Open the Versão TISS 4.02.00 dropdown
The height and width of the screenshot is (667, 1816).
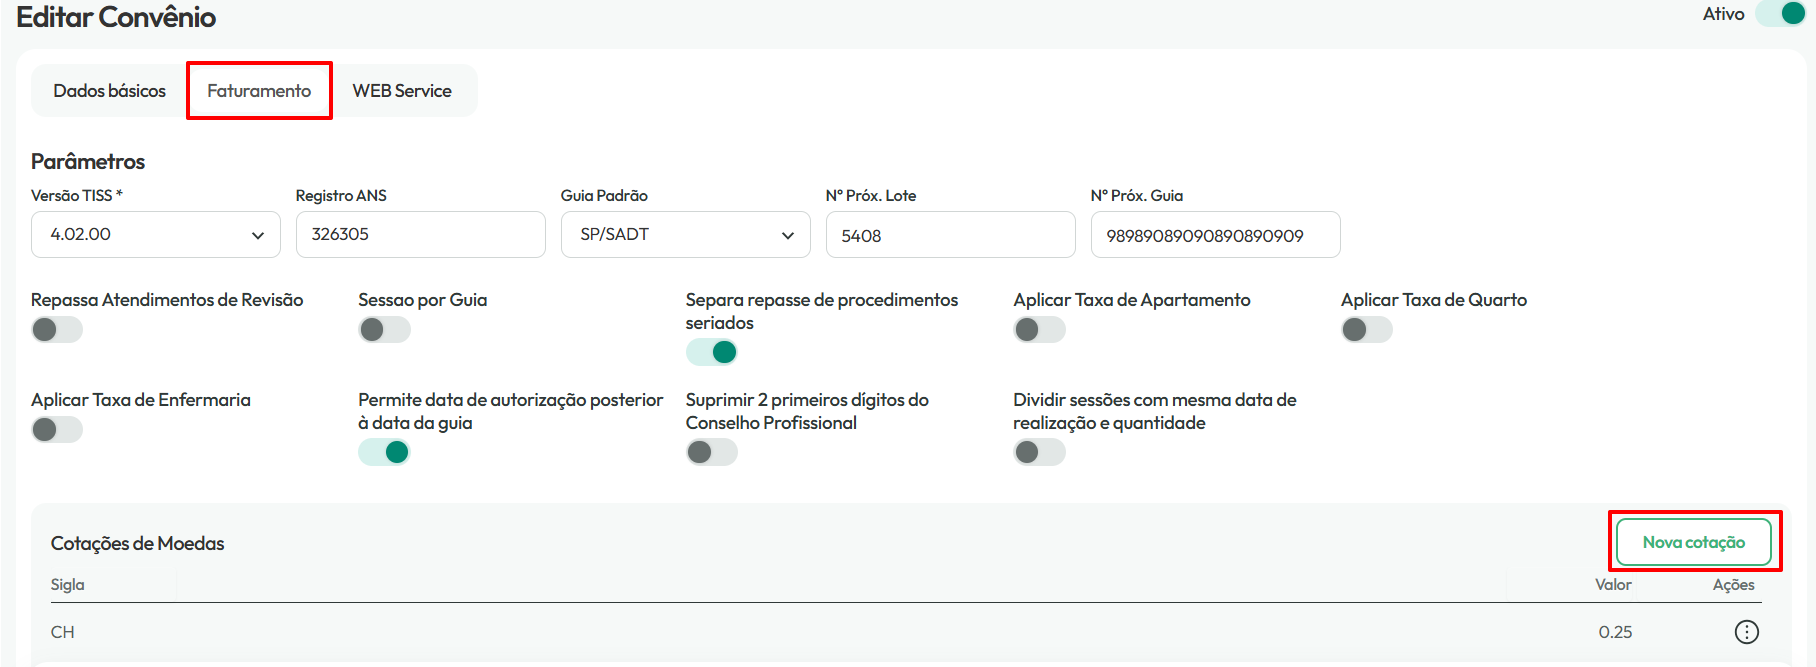156,234
